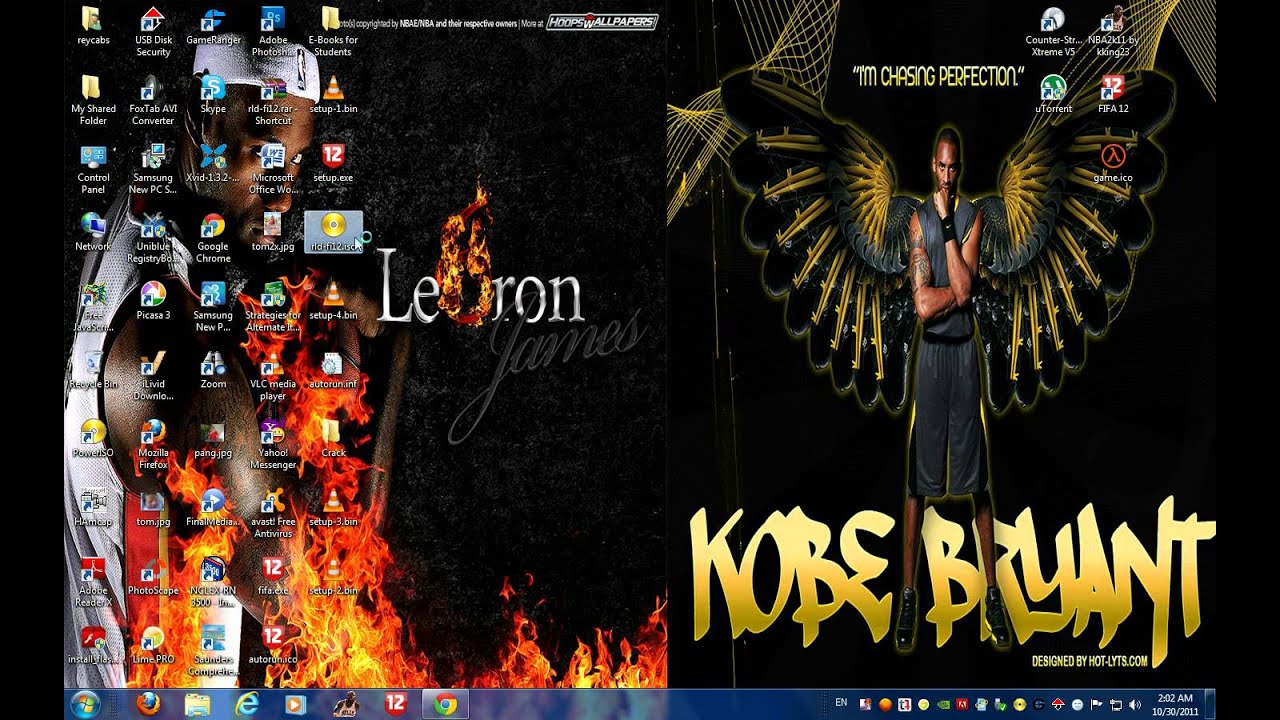The height and width of the screenshot is (720, 1280).
Task: Select the setup.exe file
Action: (333, 165)
